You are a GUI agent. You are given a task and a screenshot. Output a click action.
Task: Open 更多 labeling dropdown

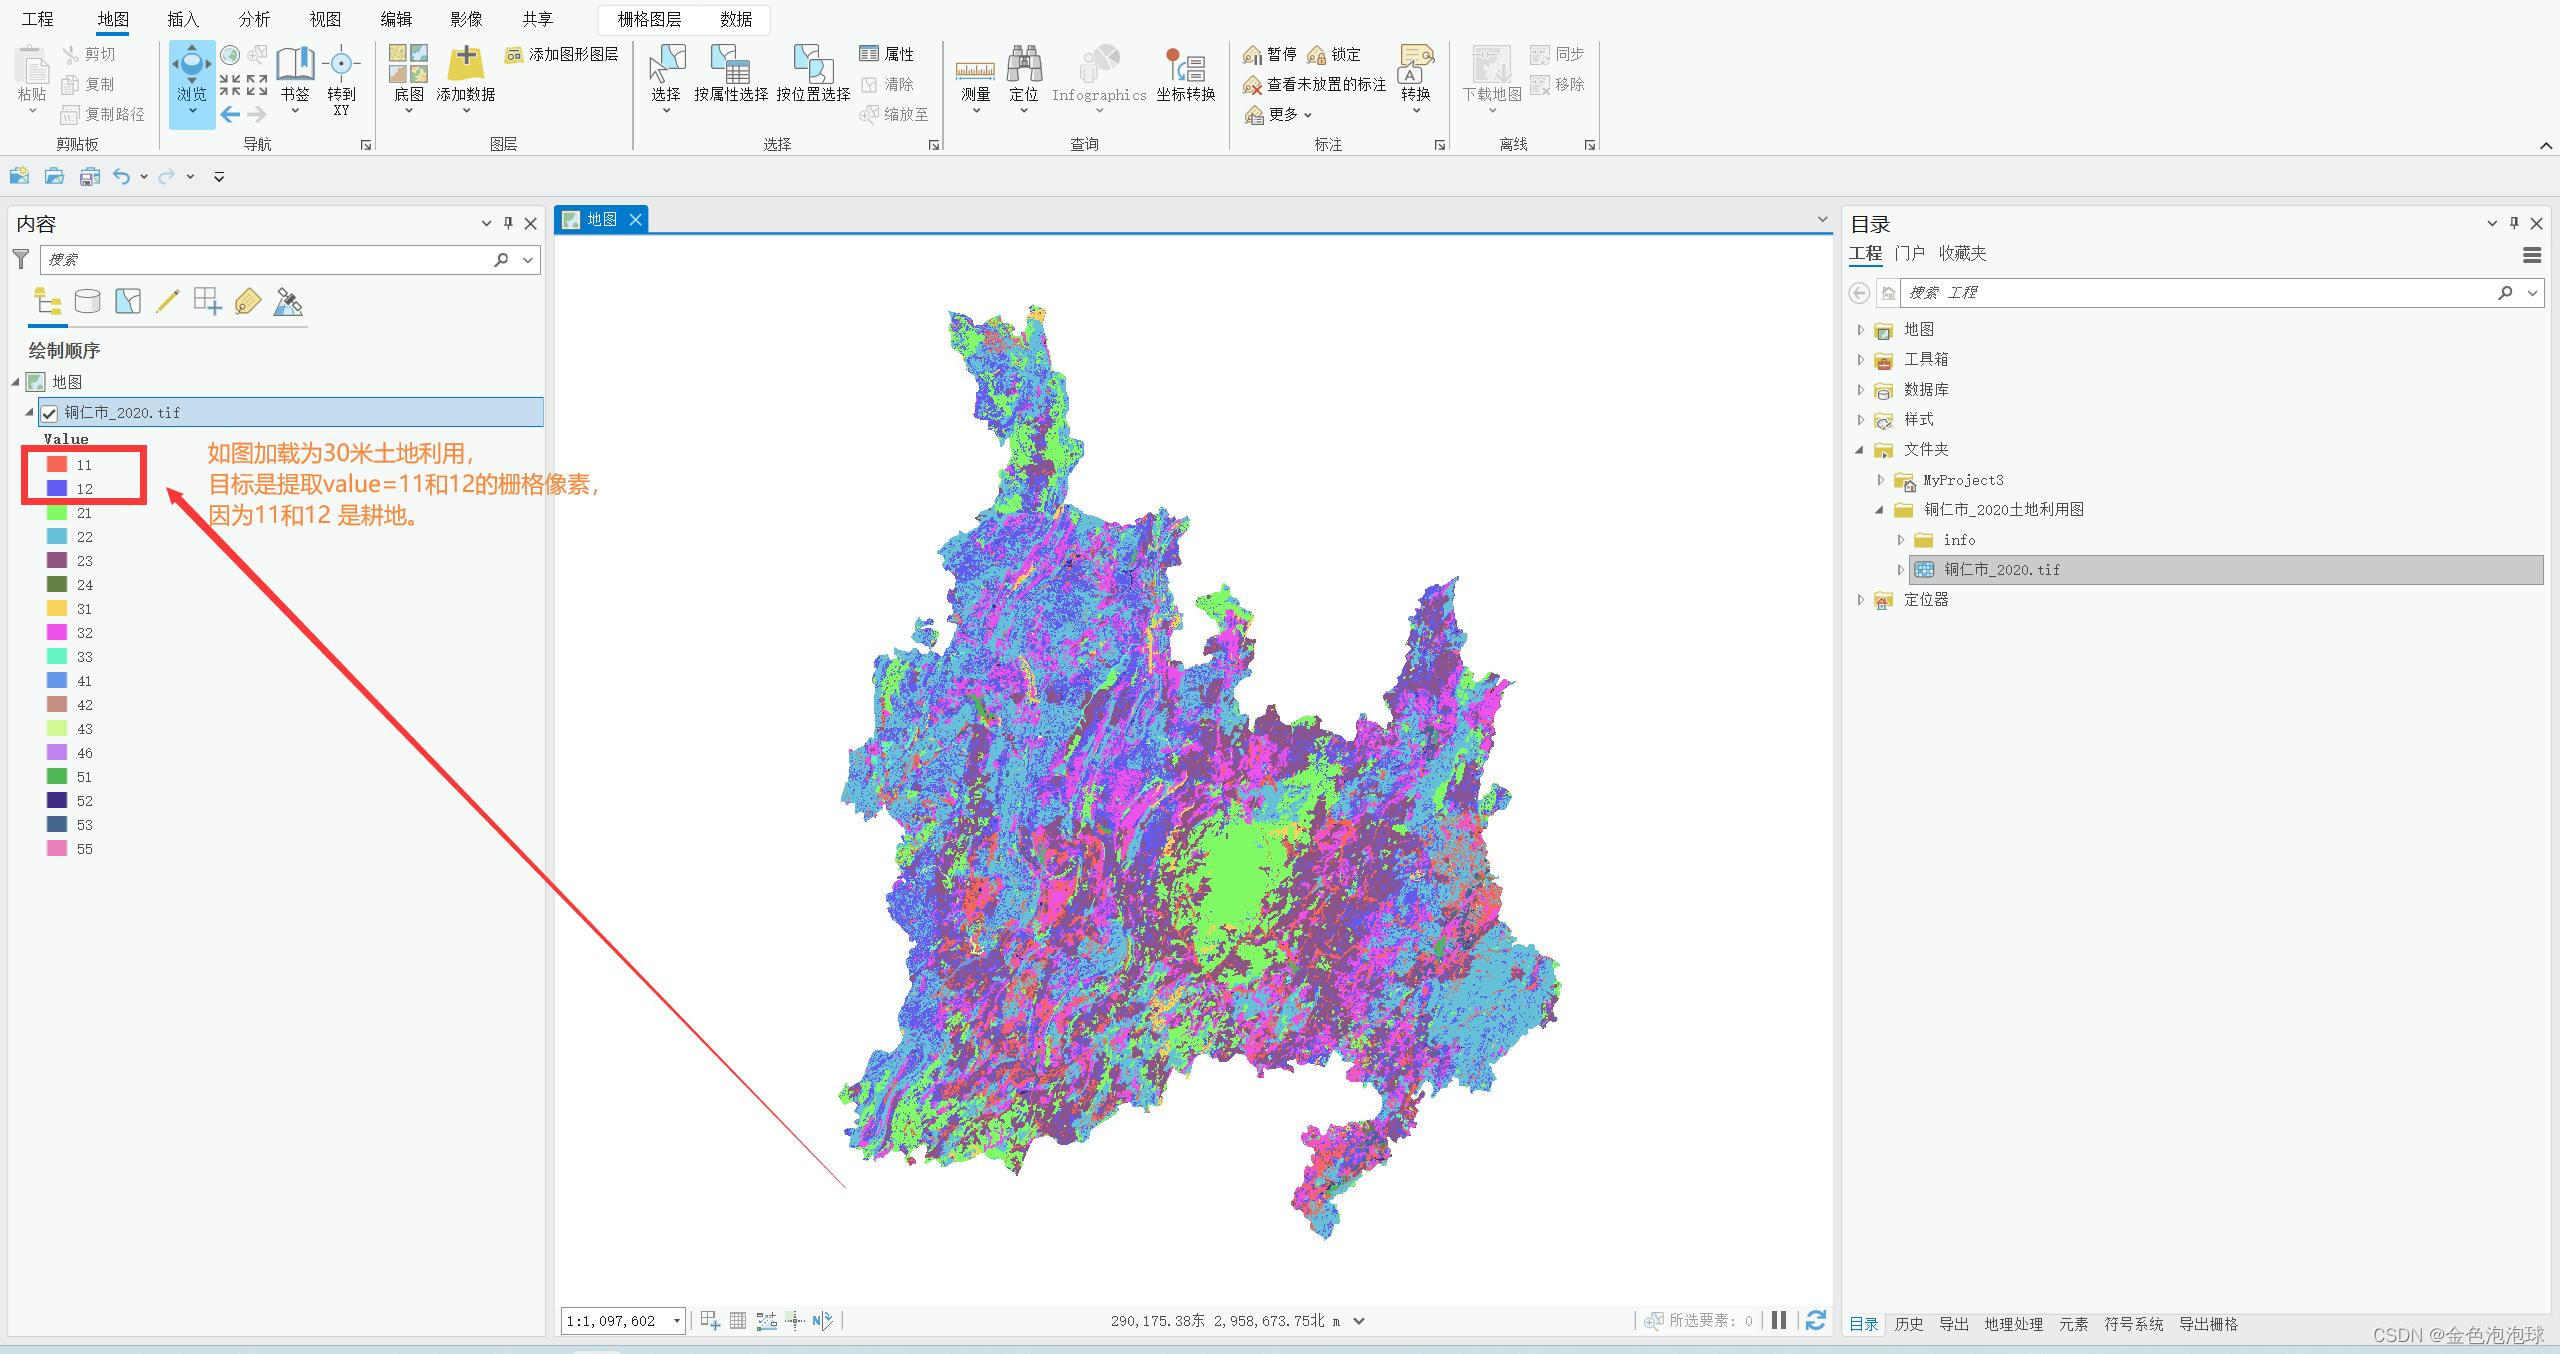[1278, 115]
